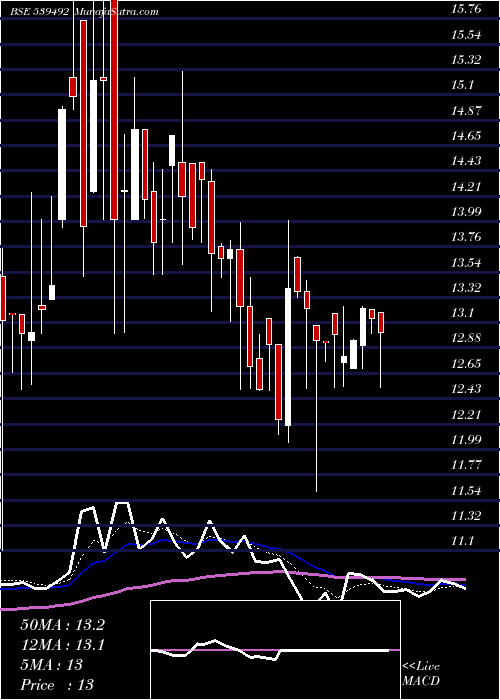Click the 15.32 price axis label
The image size is (500, 700).
[x=466, y=59]
